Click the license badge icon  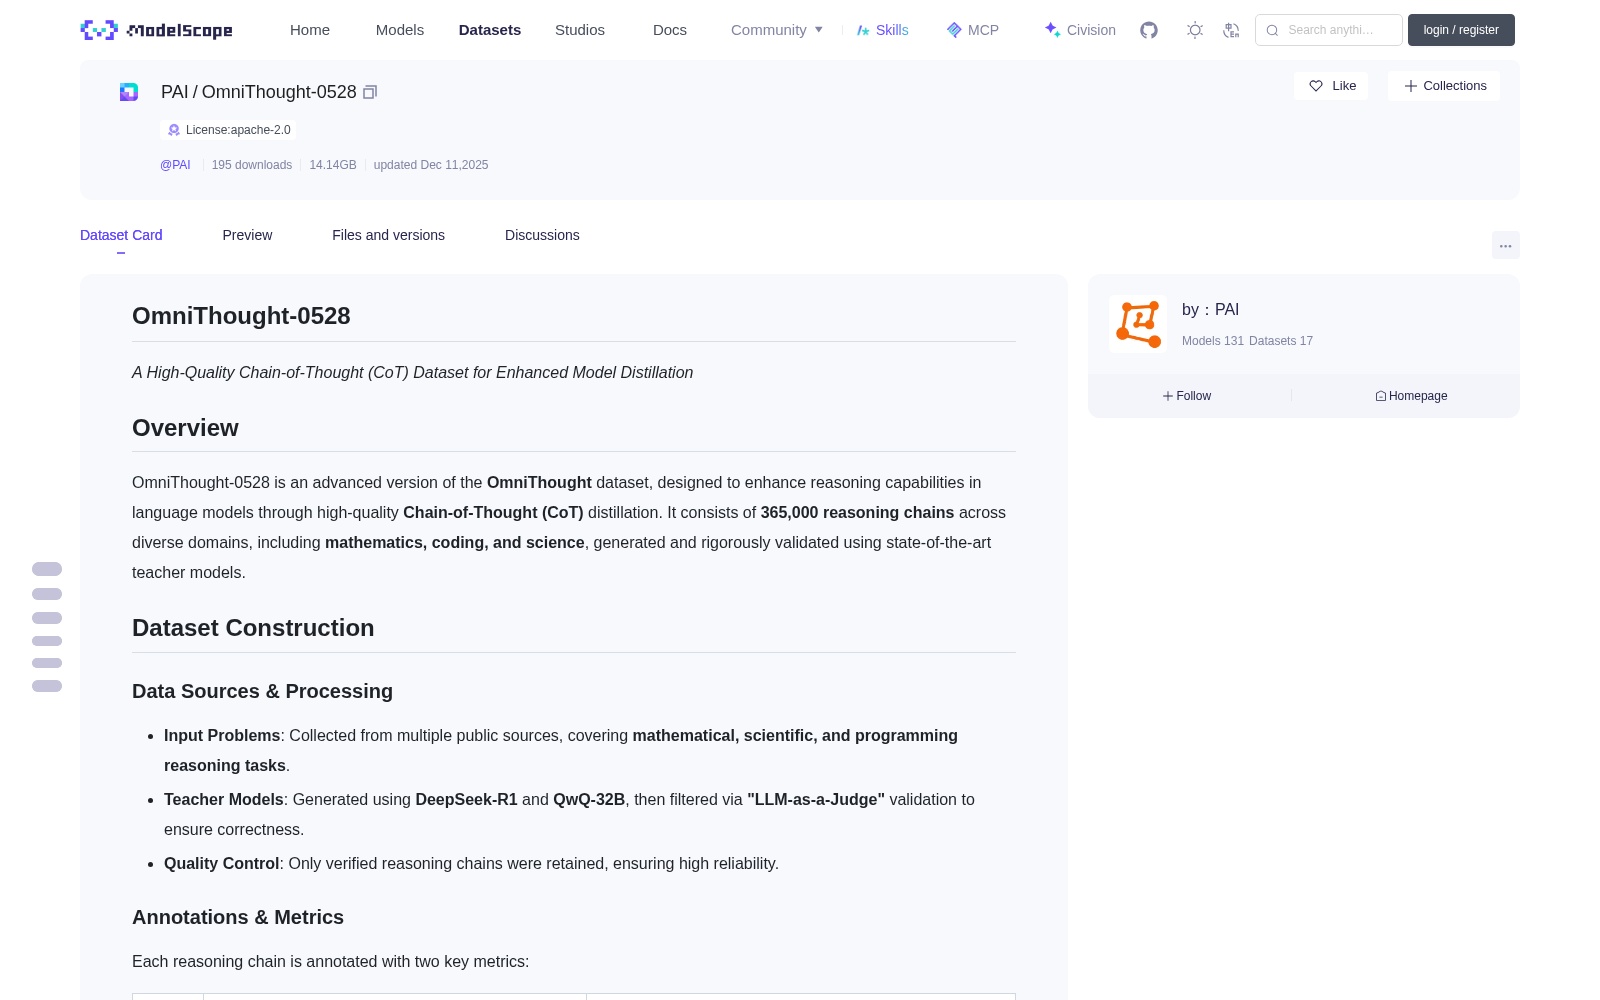coord(174,130)
